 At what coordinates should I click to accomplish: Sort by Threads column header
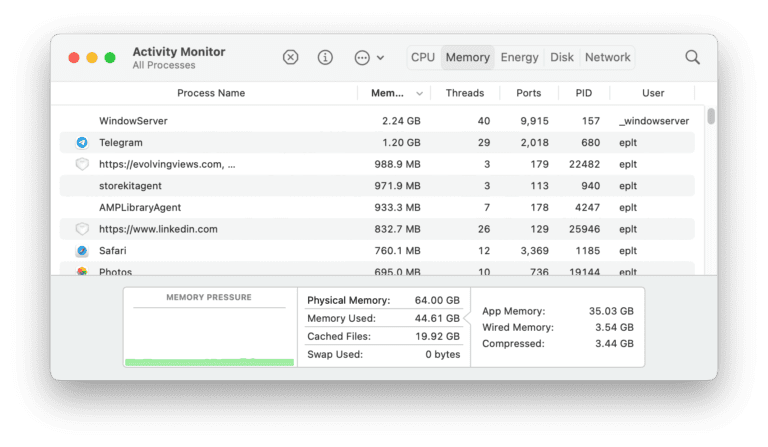coord(465,93)
